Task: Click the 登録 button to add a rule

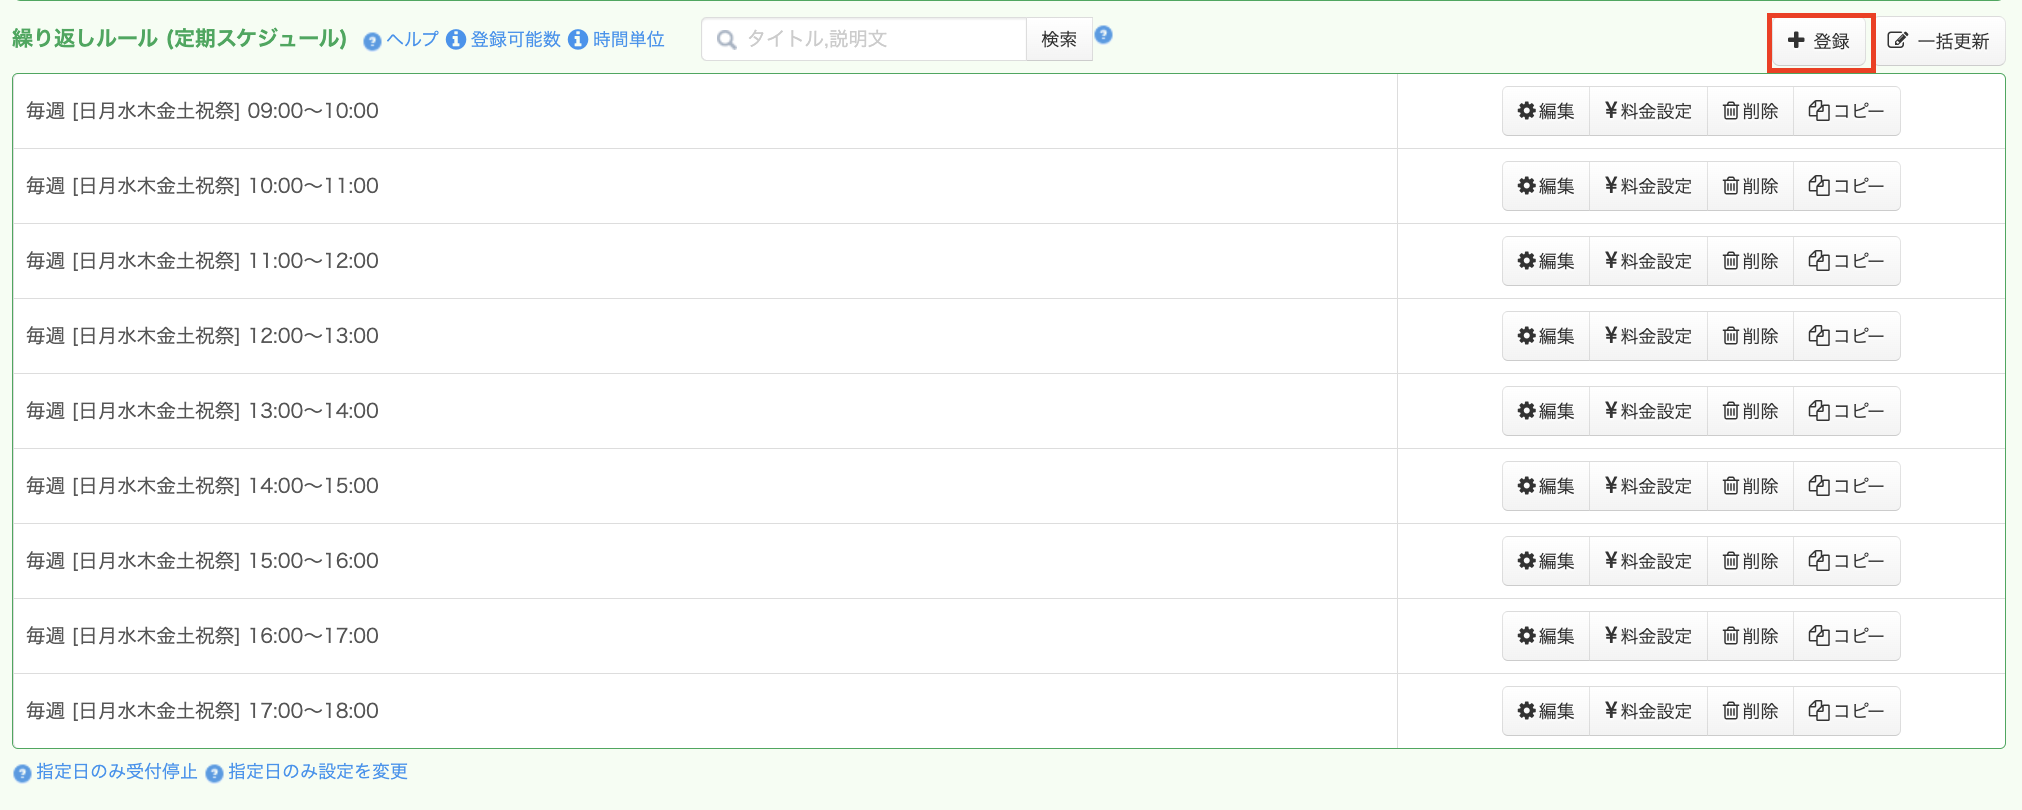Action: [1820, 41]
